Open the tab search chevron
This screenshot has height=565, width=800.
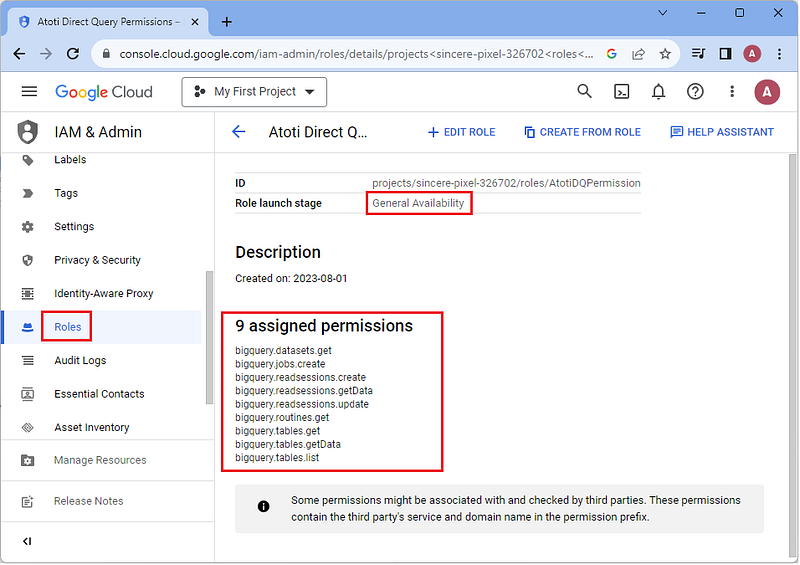pyautogui.click(x=662, y=13)
